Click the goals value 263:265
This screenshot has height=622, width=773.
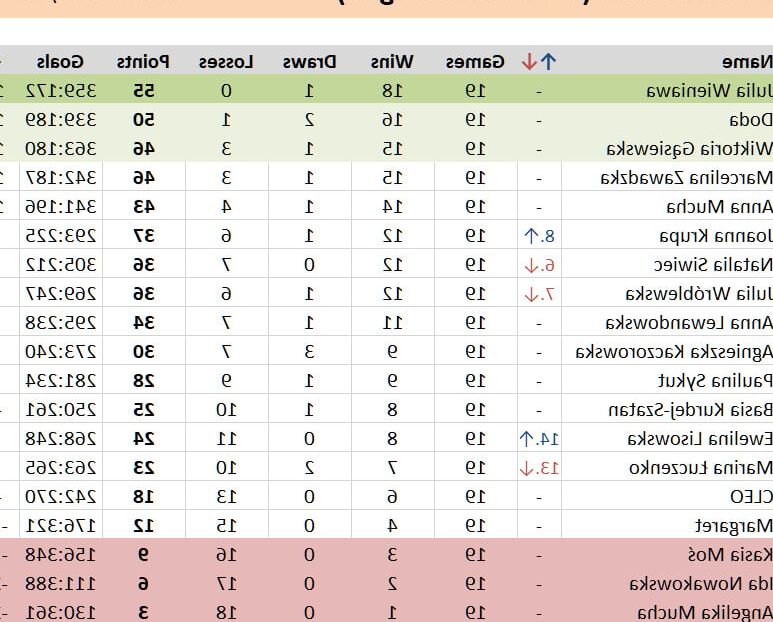[x=61, y=468]
